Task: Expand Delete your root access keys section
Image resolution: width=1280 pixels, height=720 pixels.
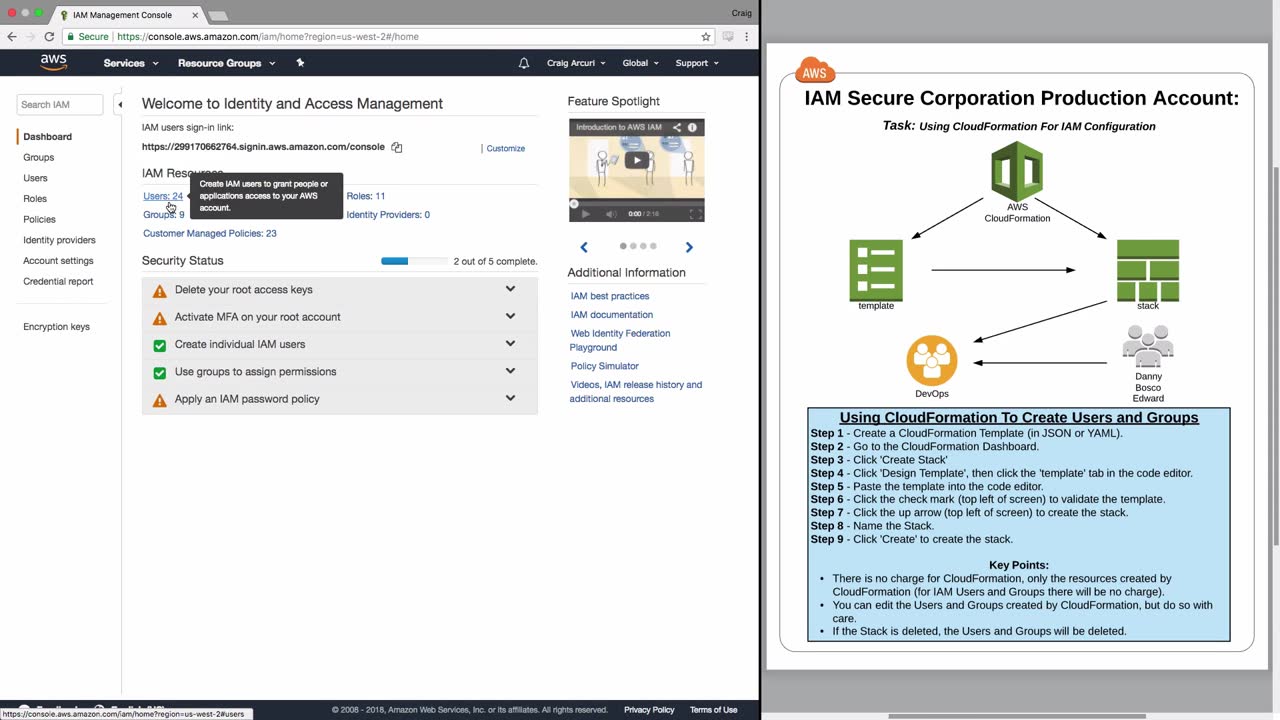Action: click(x=510, y=289)
